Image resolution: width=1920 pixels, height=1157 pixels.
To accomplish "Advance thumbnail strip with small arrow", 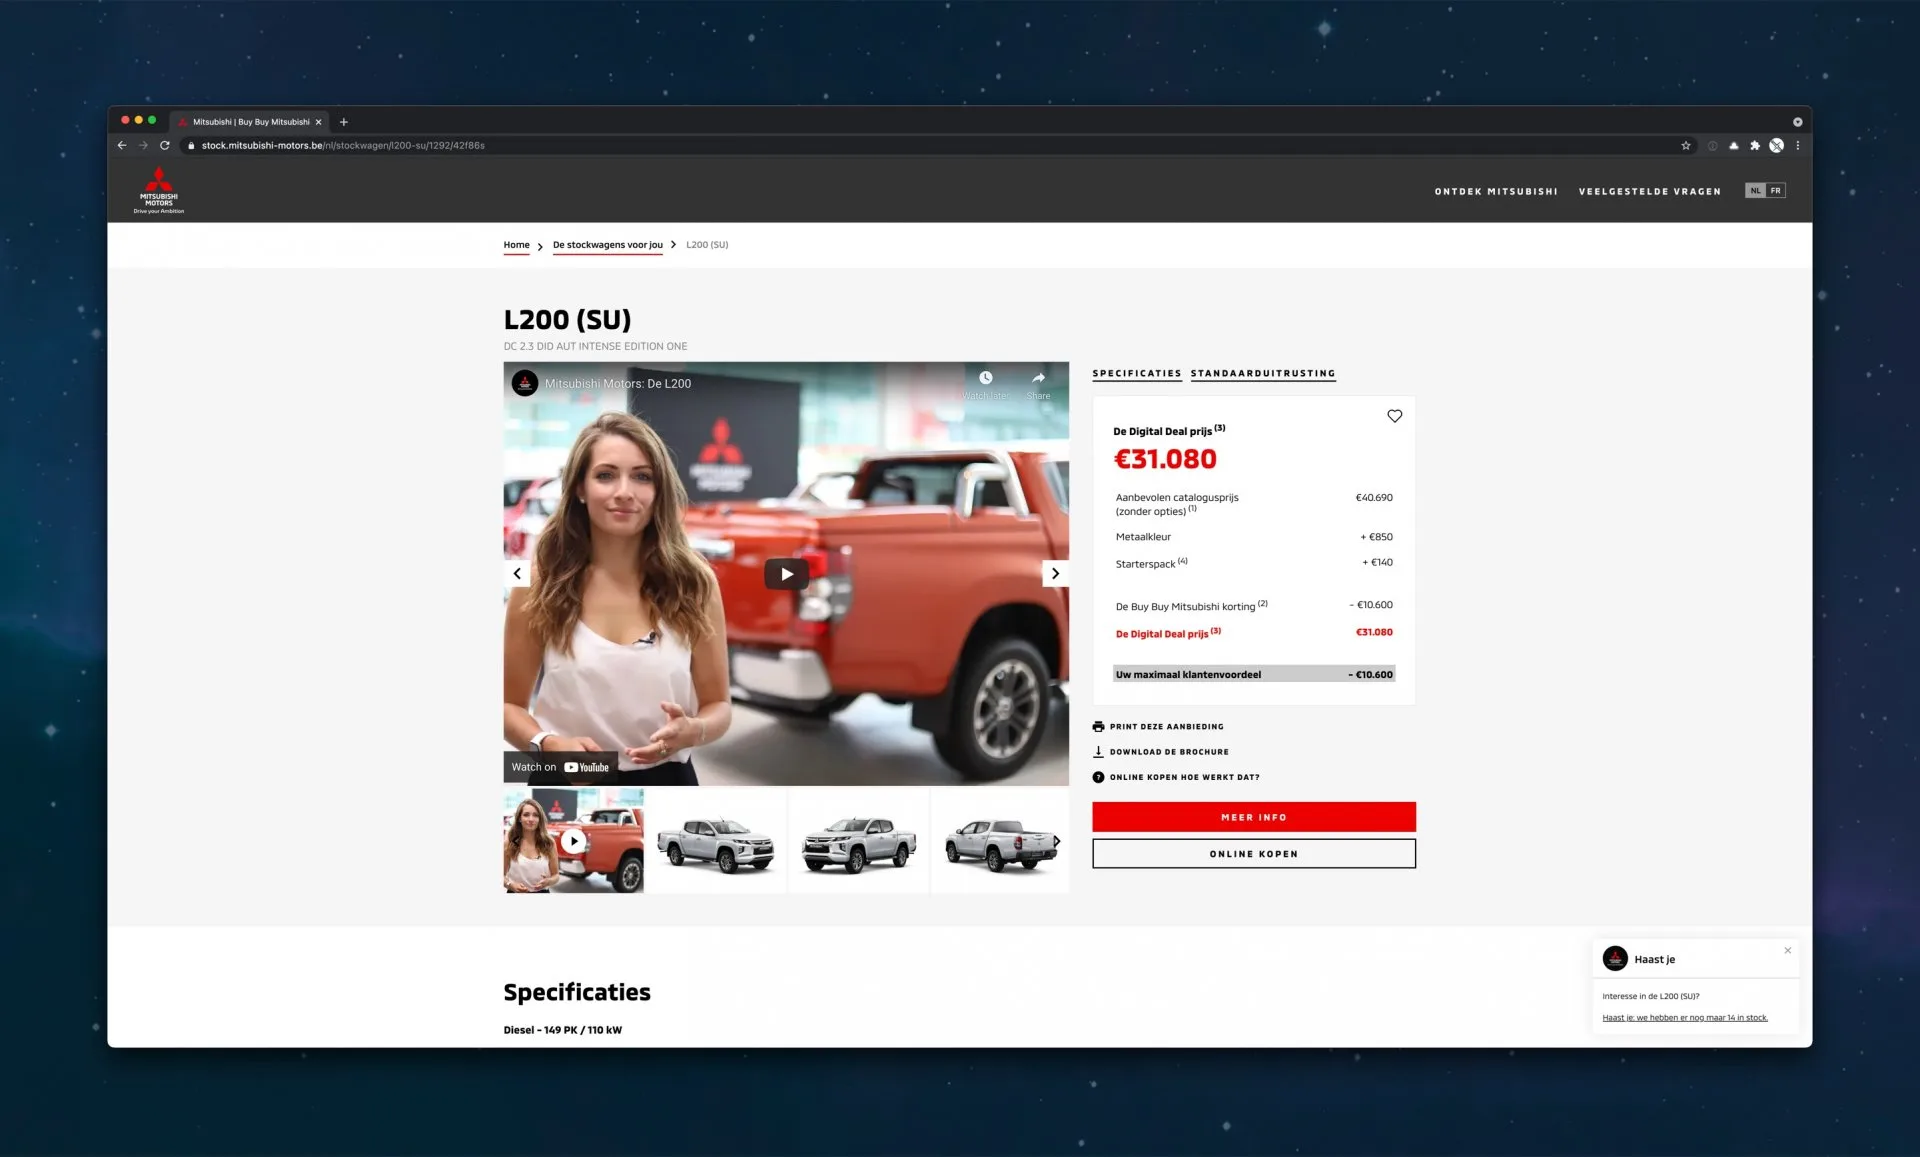I will (1057, 841).
